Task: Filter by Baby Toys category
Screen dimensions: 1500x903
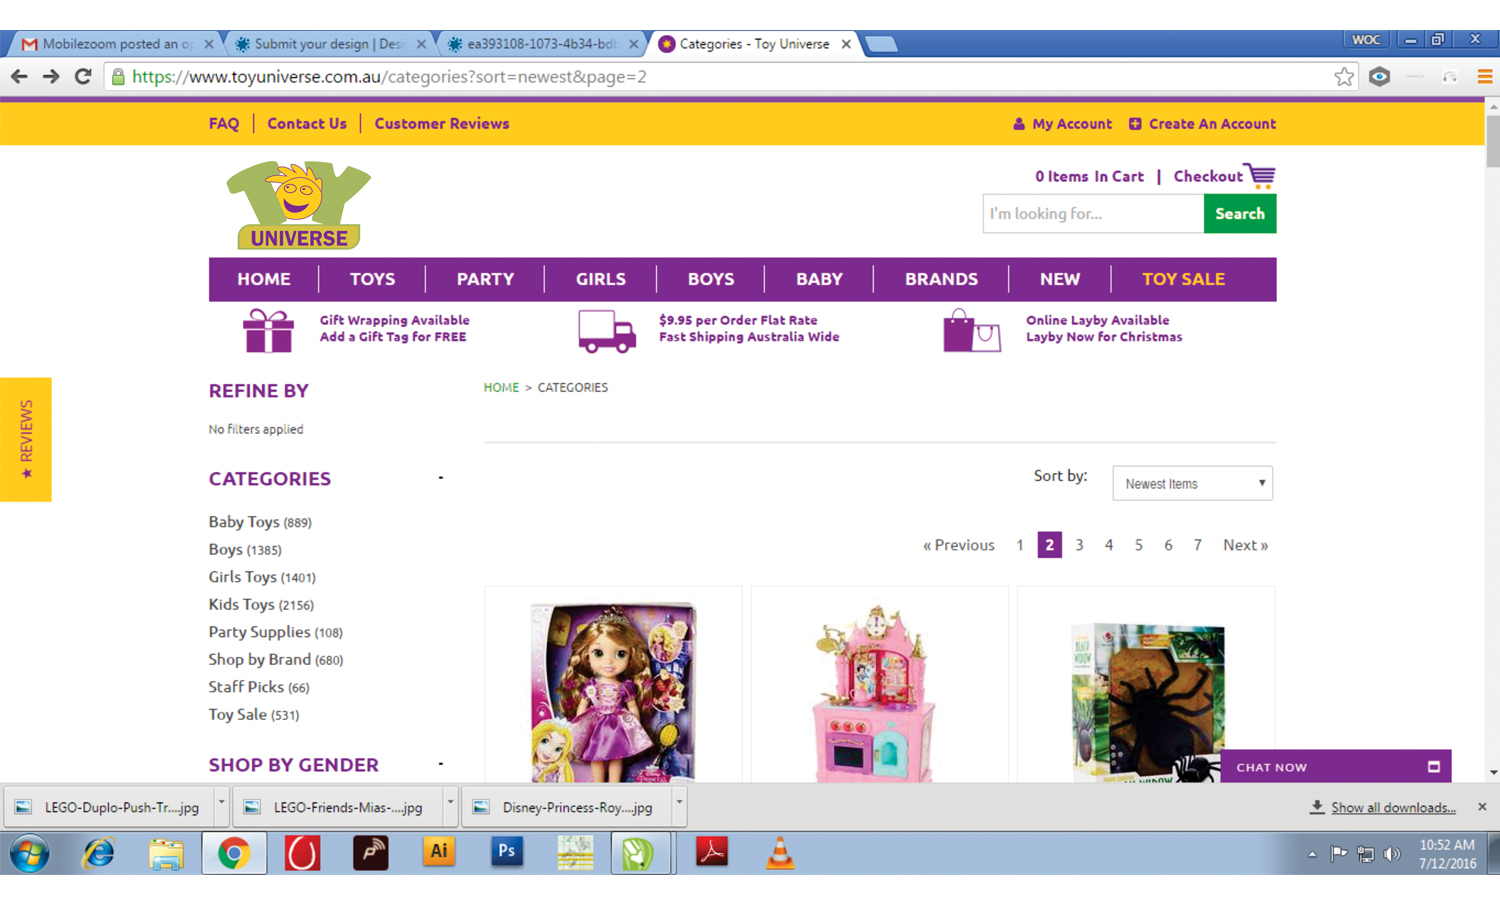Action: coord(260,522)
